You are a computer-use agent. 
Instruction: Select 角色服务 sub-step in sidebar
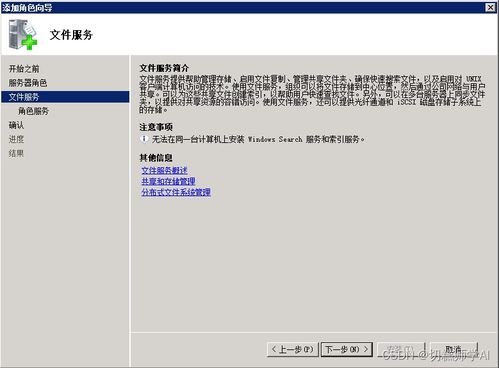[33, 111]
